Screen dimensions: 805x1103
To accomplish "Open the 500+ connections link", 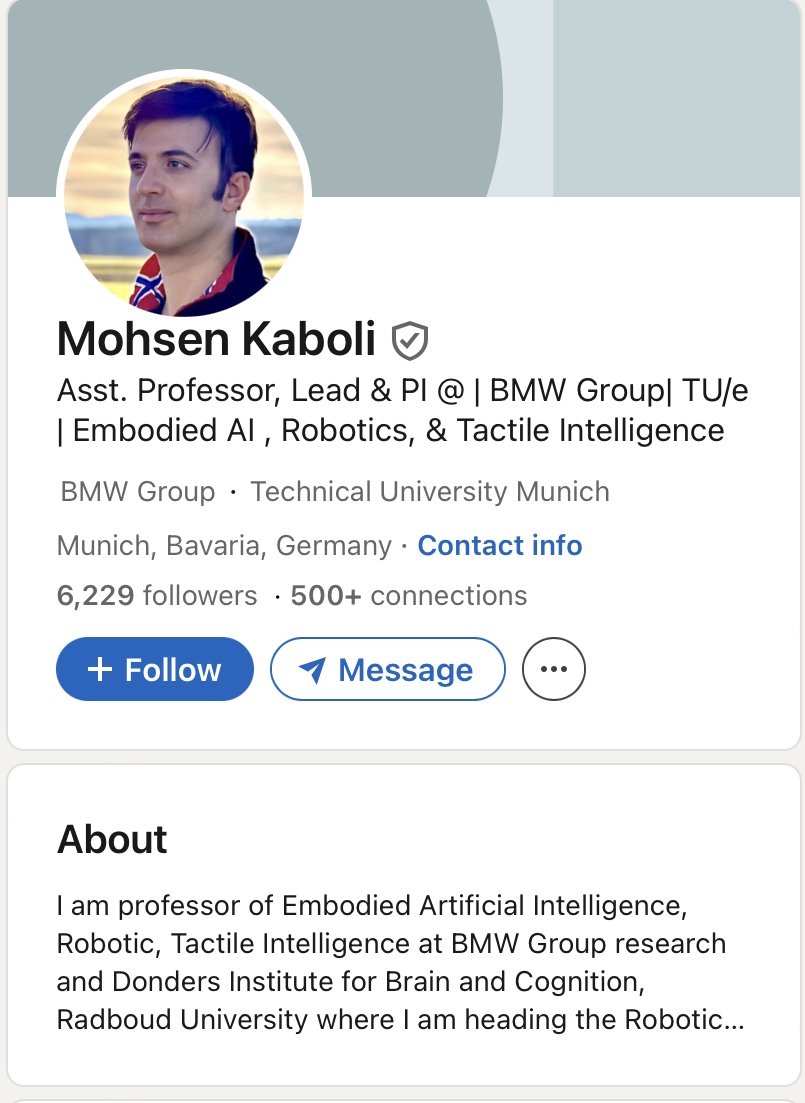I will (408, 596).
